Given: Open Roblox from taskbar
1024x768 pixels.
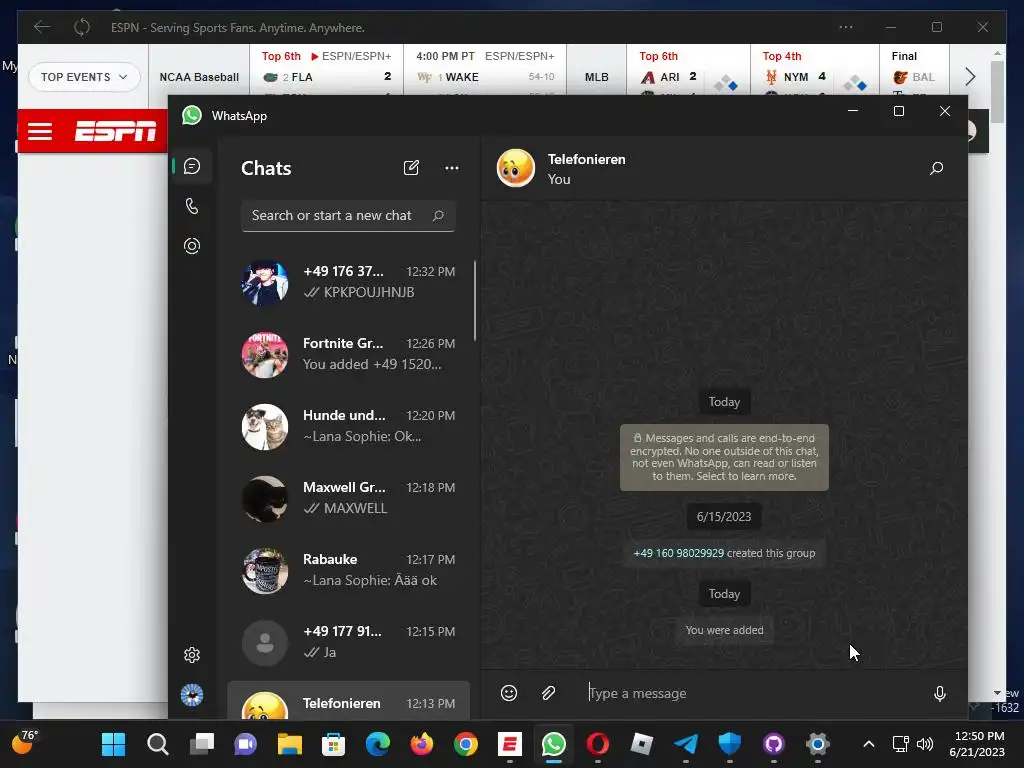Looking at the screenshot, I should (x=642, y=744).
